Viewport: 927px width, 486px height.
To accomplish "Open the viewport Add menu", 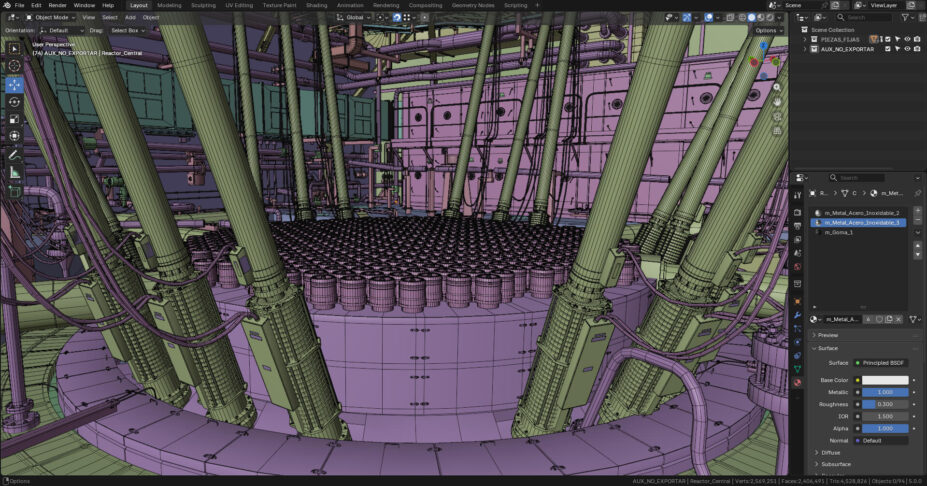I will click(x=130, y=17).
